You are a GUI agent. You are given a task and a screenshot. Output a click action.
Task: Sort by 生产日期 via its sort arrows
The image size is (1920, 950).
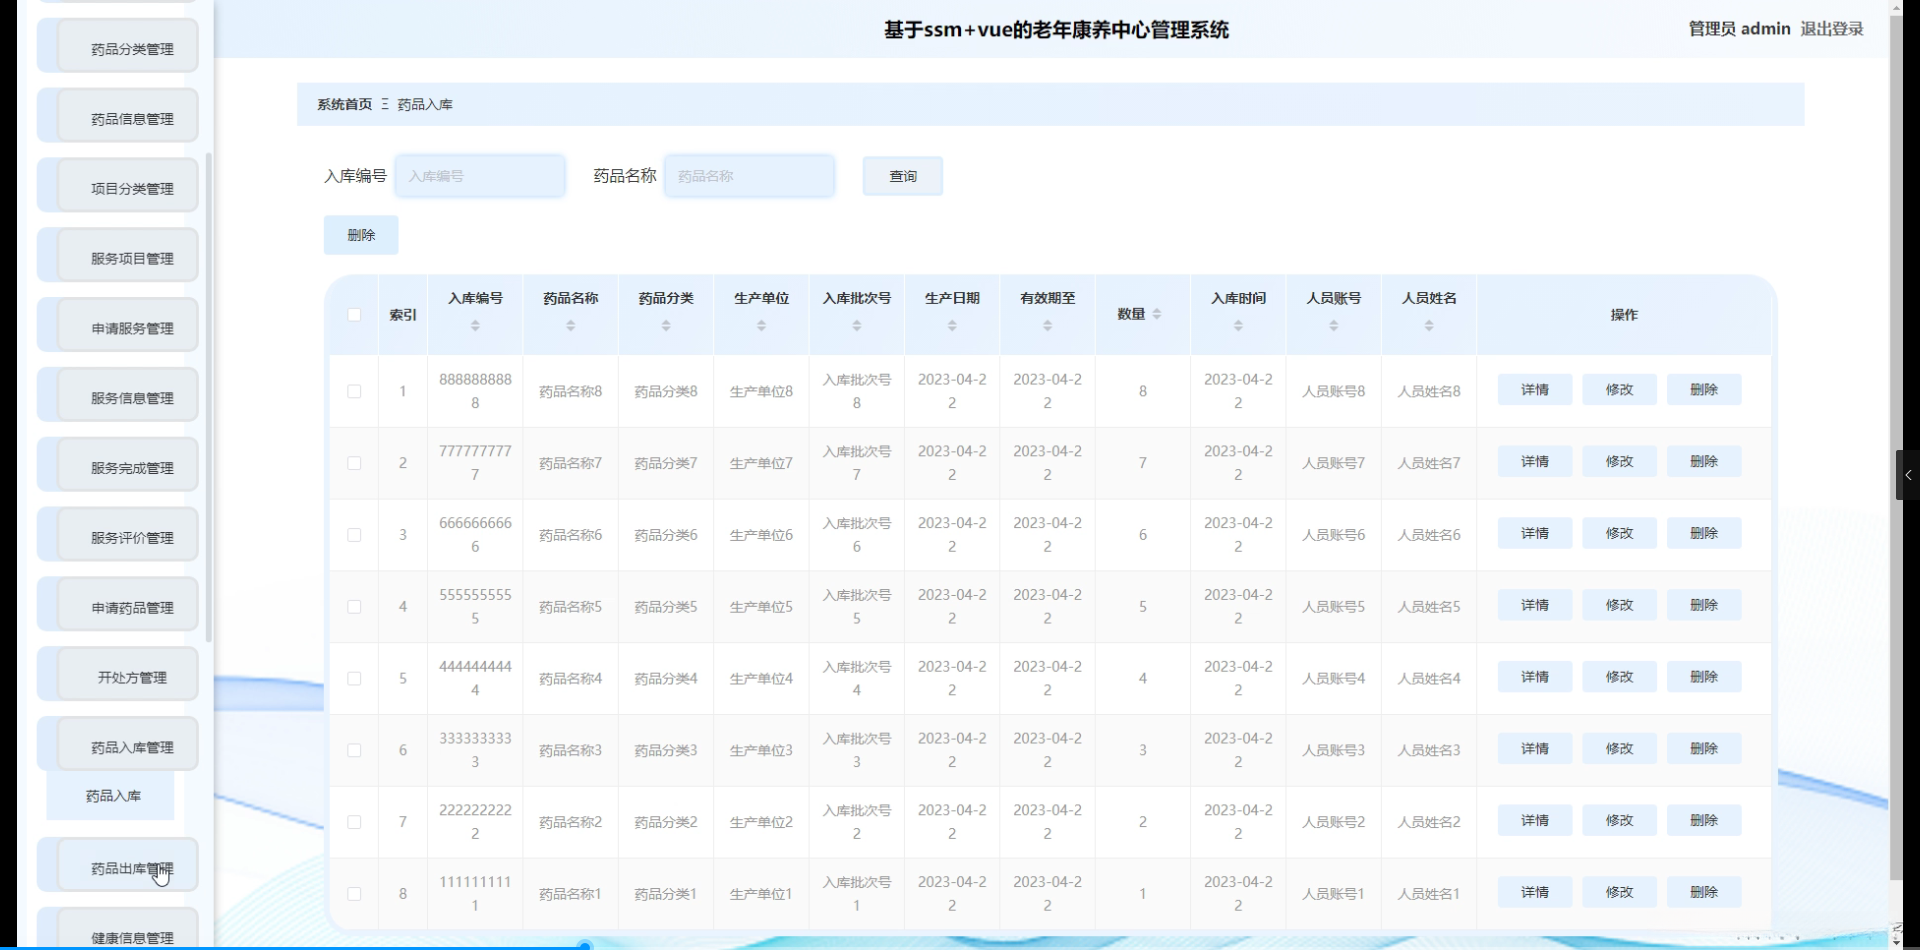tap(952, 326)
